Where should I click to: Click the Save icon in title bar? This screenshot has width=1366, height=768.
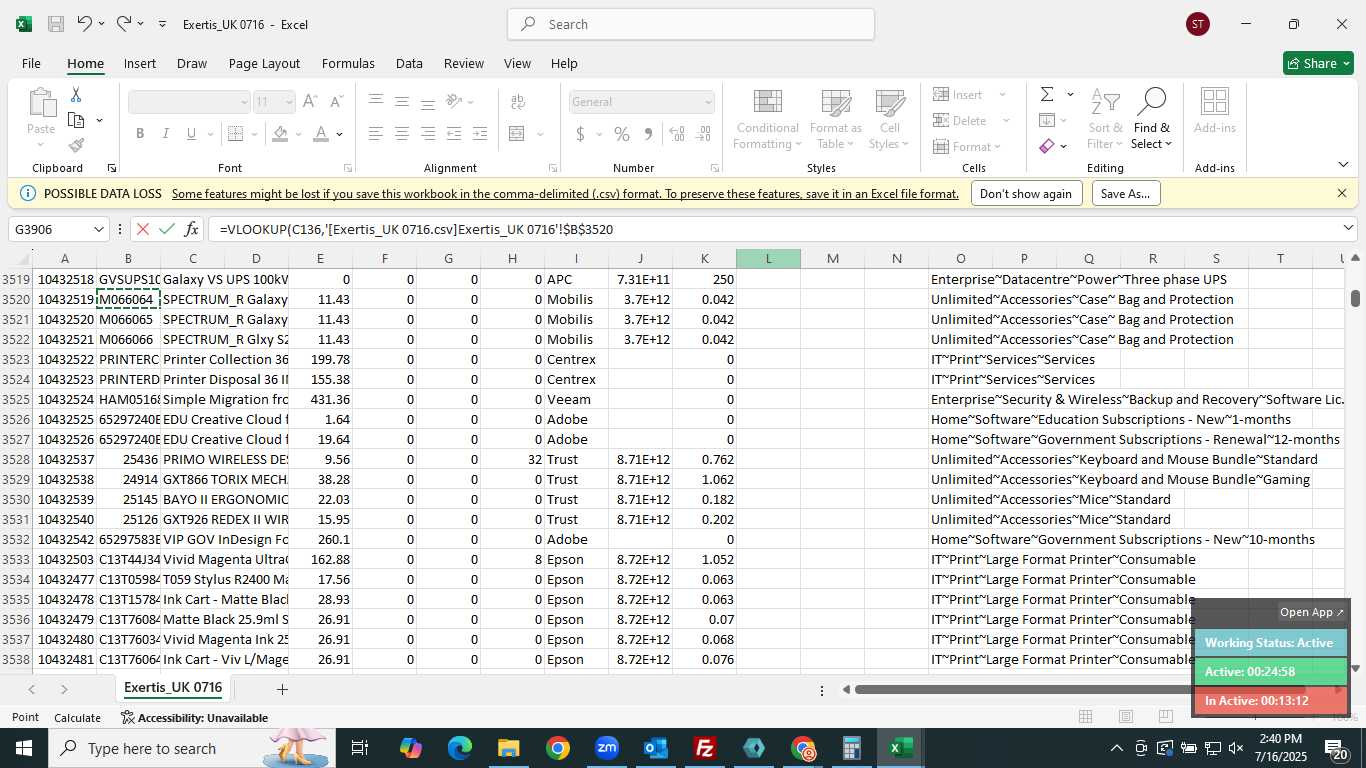[56, 24]
